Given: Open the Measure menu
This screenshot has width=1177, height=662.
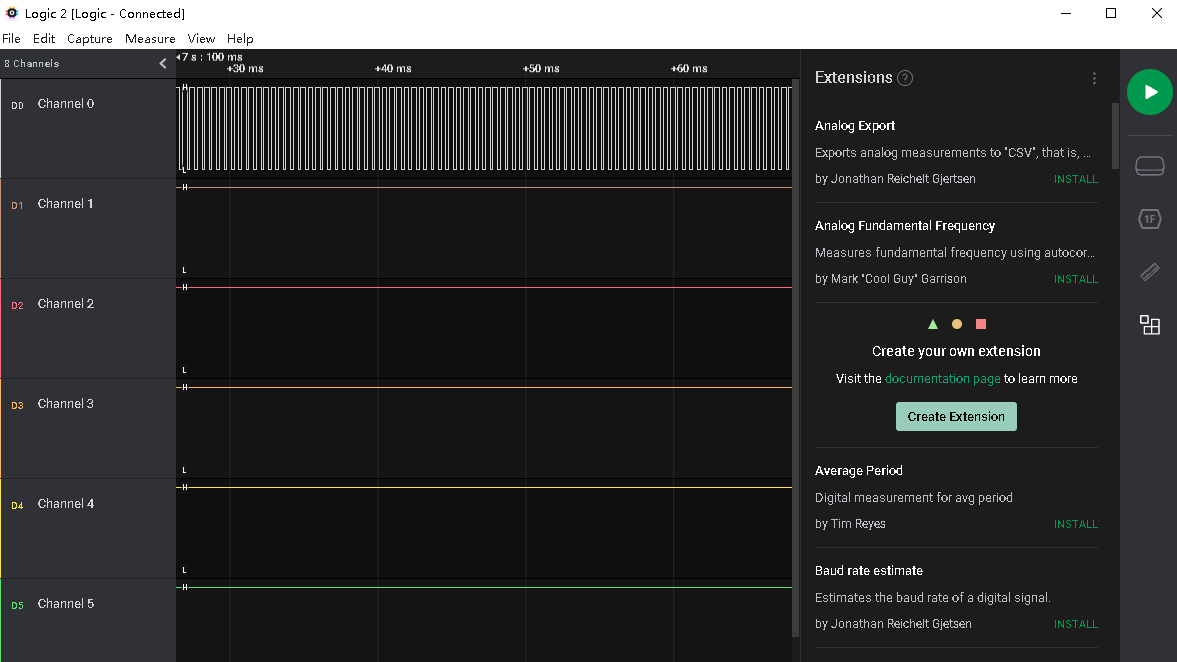Looking at the screenshot, I should point(150,38).
